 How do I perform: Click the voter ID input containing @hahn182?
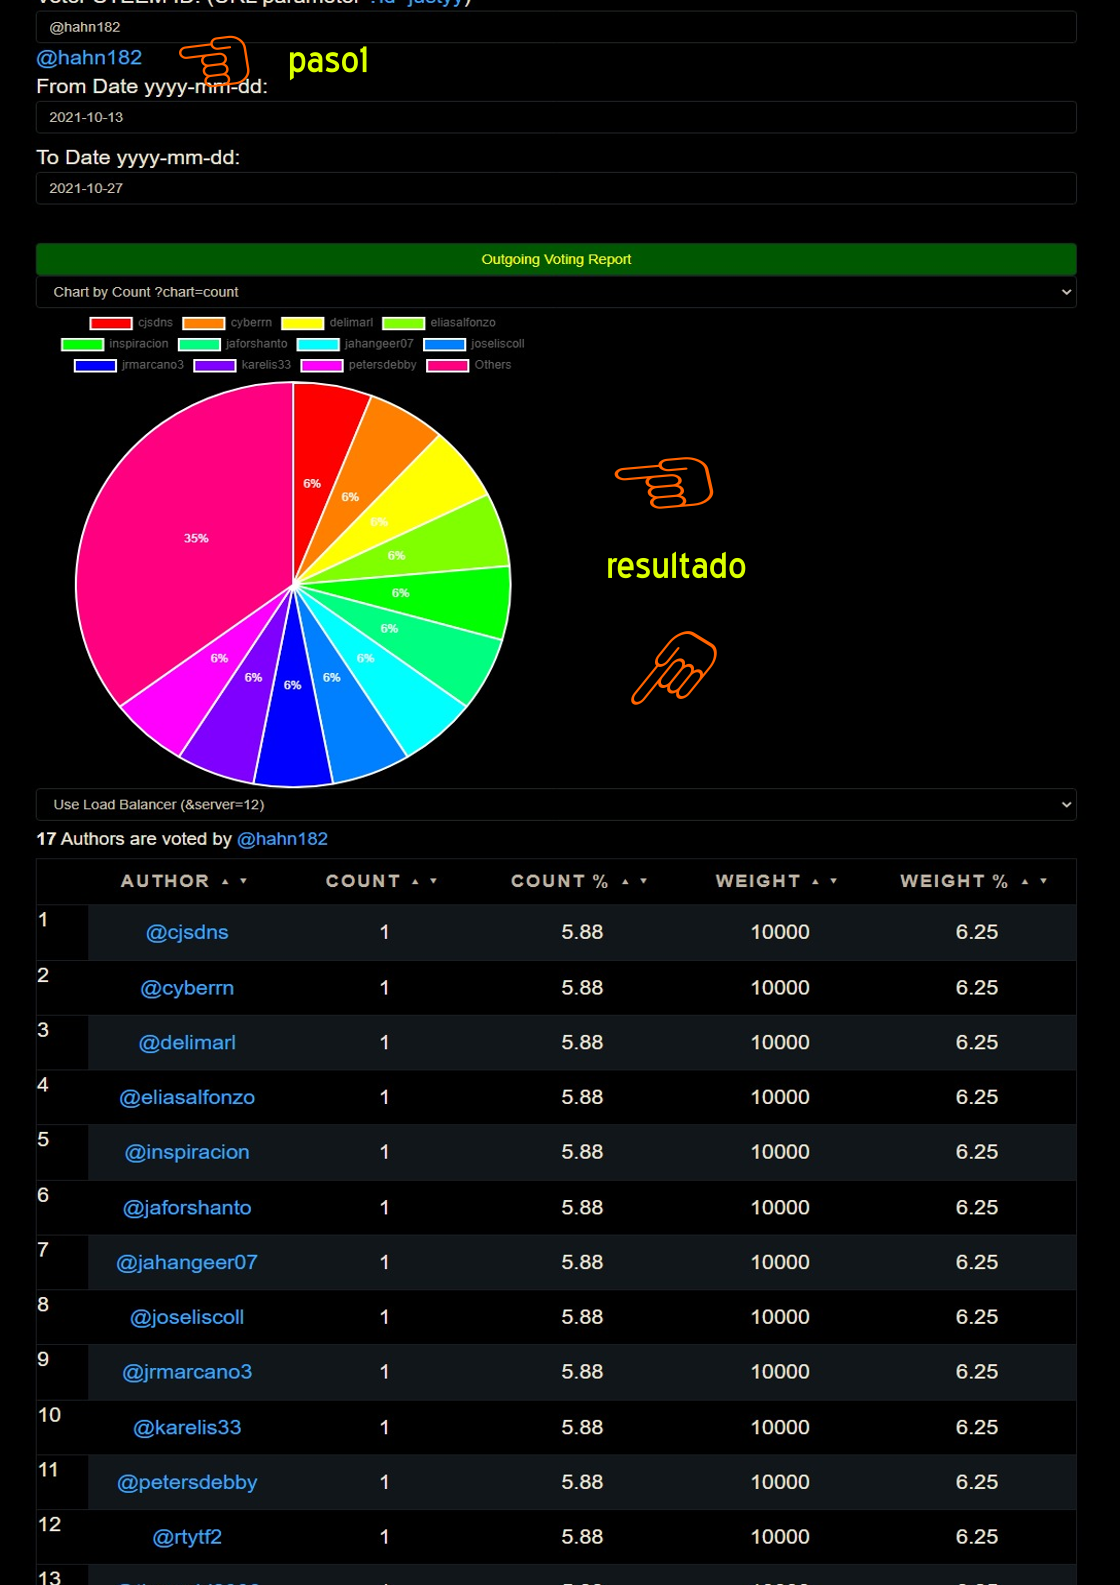point(556,27)
